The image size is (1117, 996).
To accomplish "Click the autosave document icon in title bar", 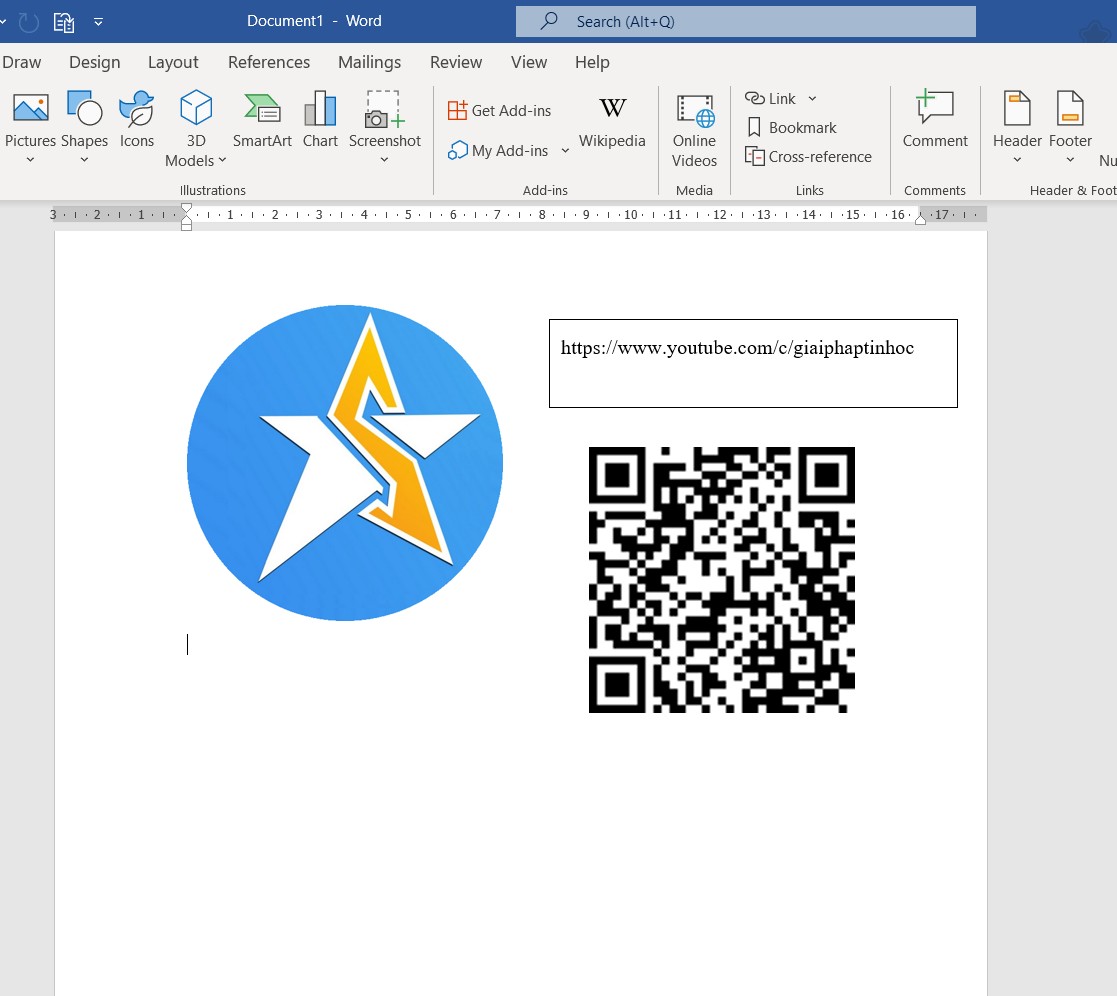I will (64, 22).
